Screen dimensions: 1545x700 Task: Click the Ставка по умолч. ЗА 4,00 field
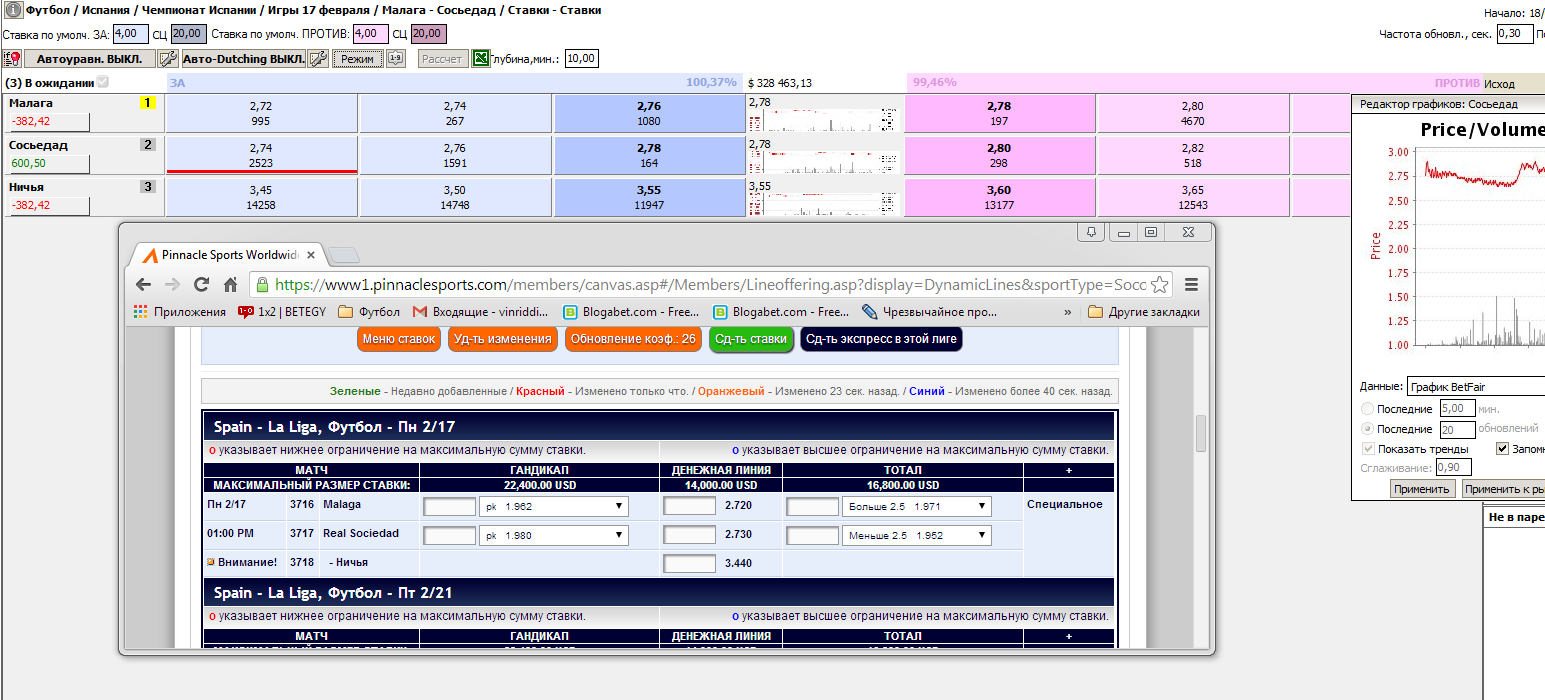(x=131, y=33)
